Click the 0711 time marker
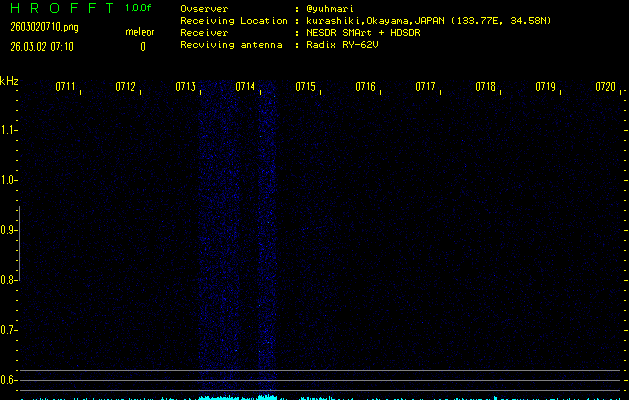Image resolution: width=629 pixels, height=400 pixels. click(x=65, y=86)
